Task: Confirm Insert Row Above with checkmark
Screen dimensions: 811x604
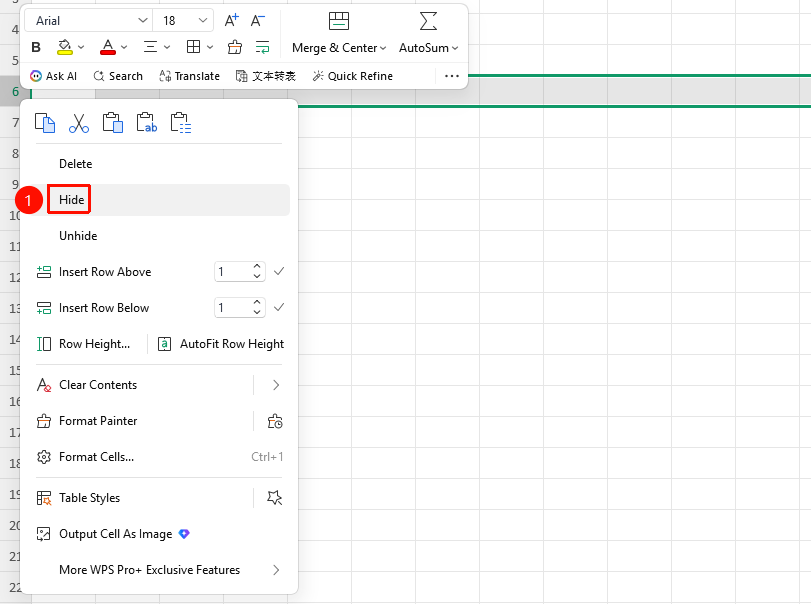Action: [279, 271]
